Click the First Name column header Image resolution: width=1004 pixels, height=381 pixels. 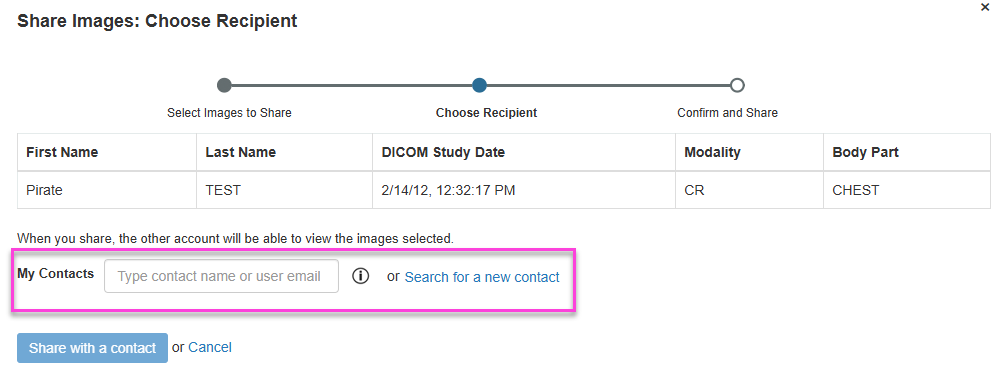(x=107, y=152)
